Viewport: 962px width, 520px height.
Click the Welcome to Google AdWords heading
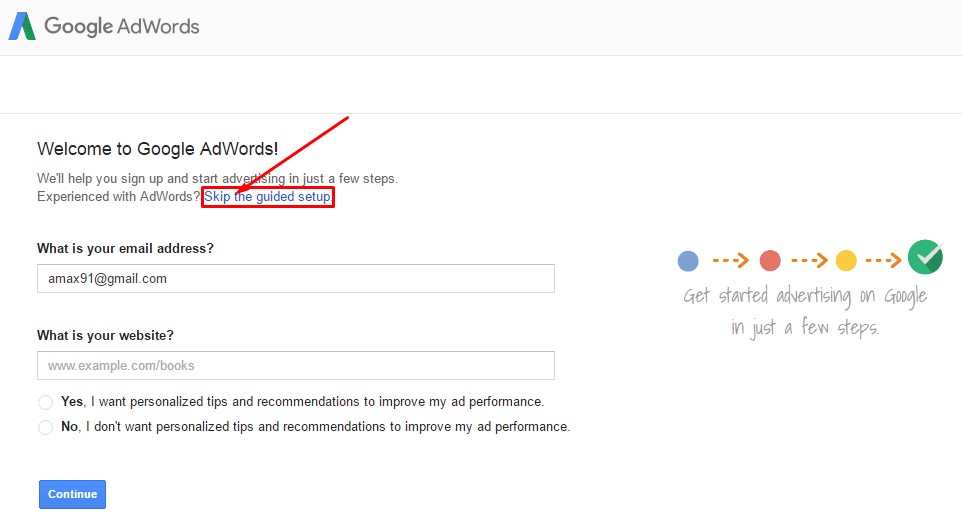click(x=158, y=149)
